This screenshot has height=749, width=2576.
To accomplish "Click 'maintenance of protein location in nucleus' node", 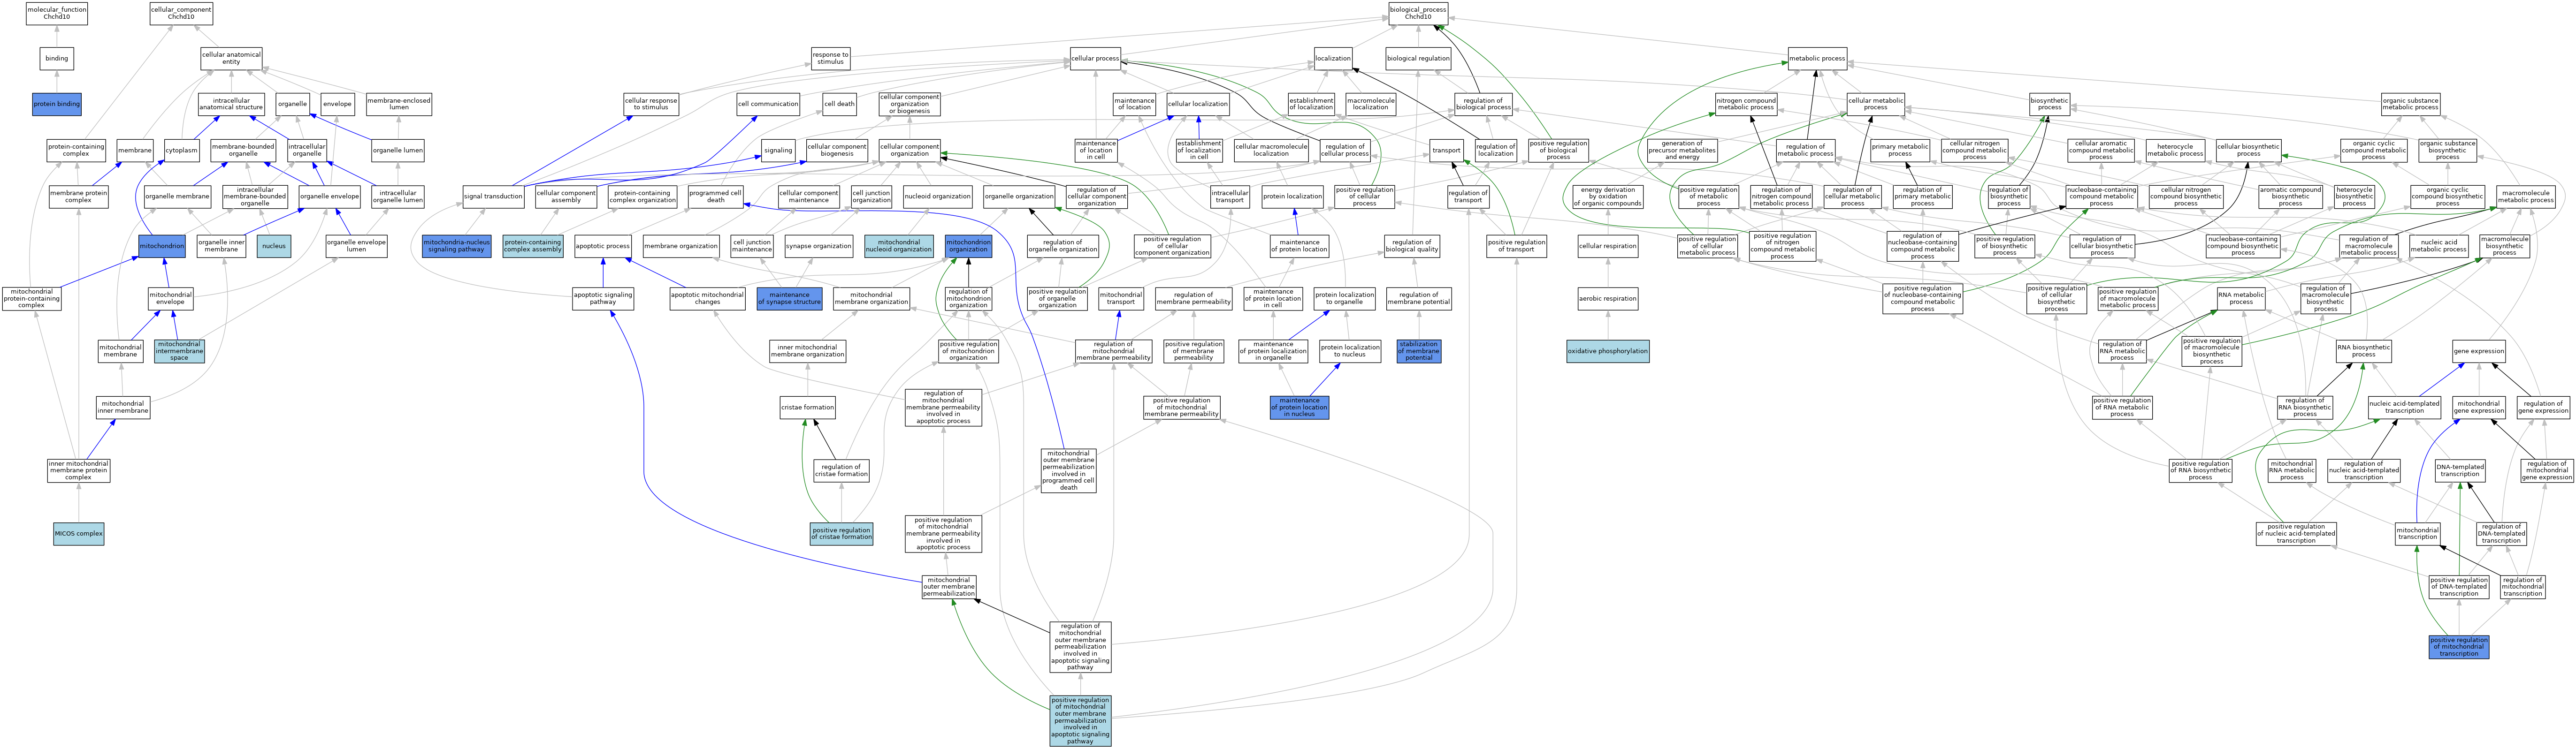I will click(x=1299, y=407).
